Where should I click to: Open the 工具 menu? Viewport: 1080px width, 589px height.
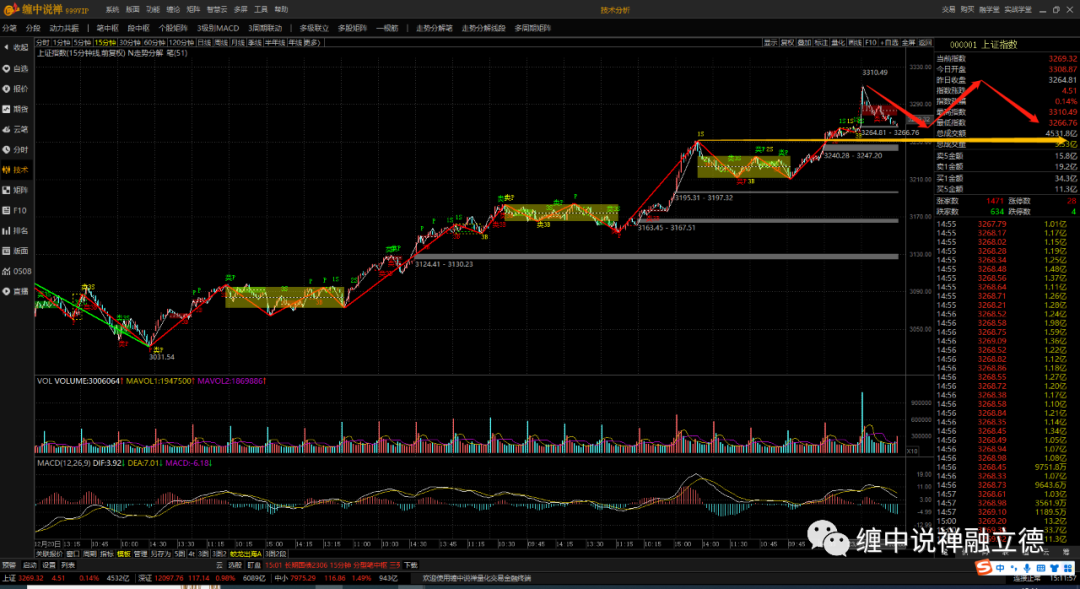tap(260, 10)
